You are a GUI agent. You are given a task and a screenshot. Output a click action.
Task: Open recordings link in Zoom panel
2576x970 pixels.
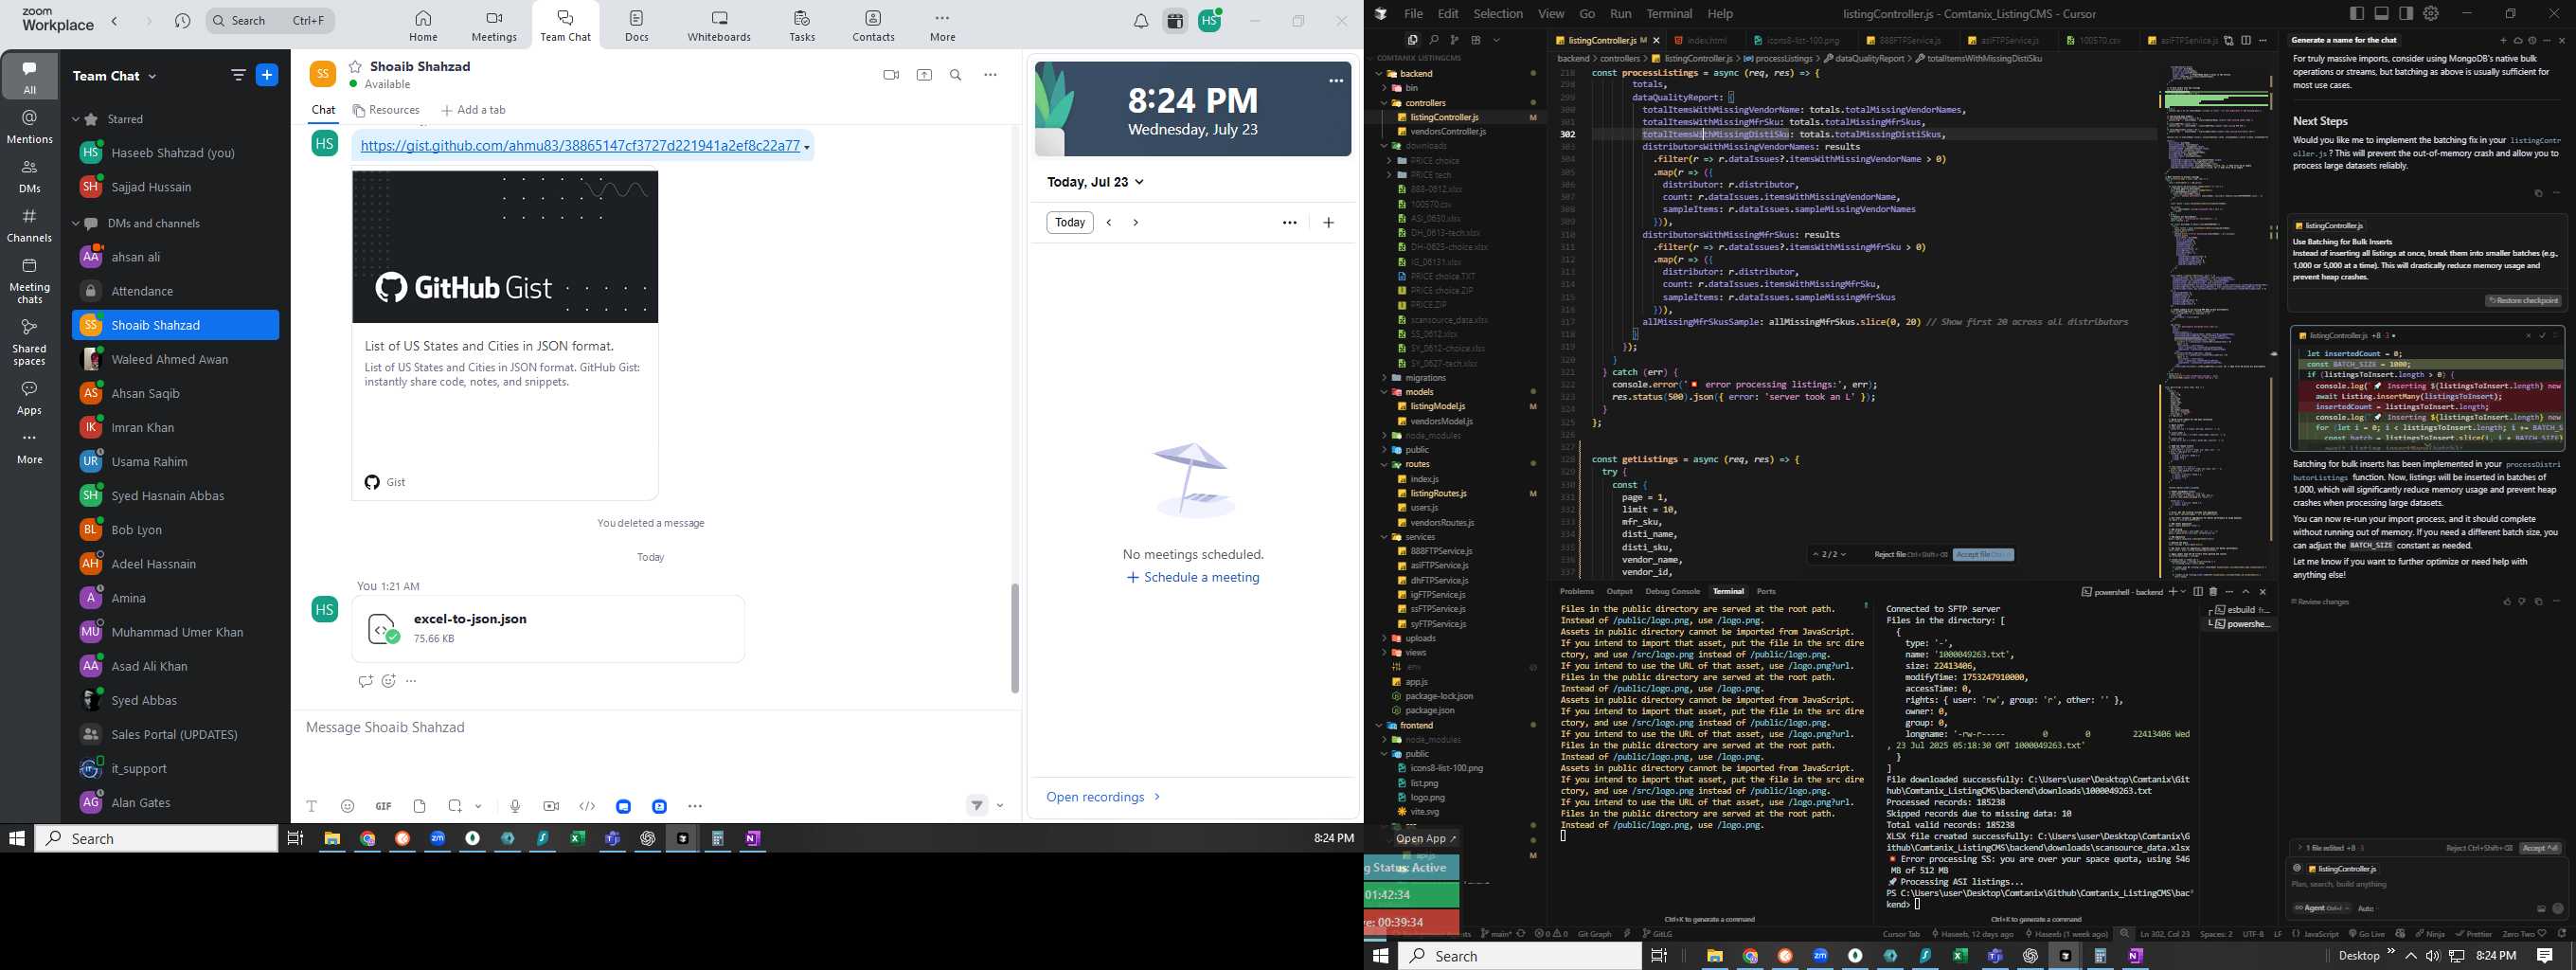1103,797
